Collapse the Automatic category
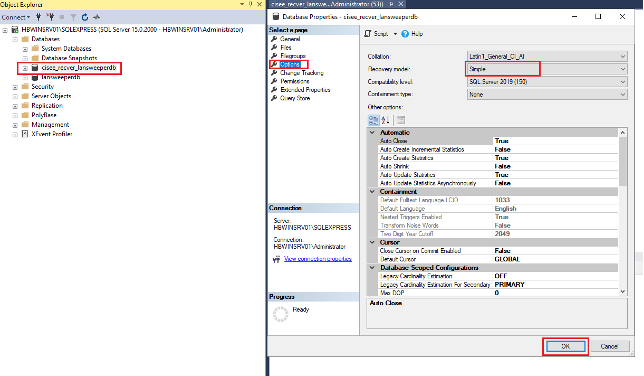 [x=373, y=133]
